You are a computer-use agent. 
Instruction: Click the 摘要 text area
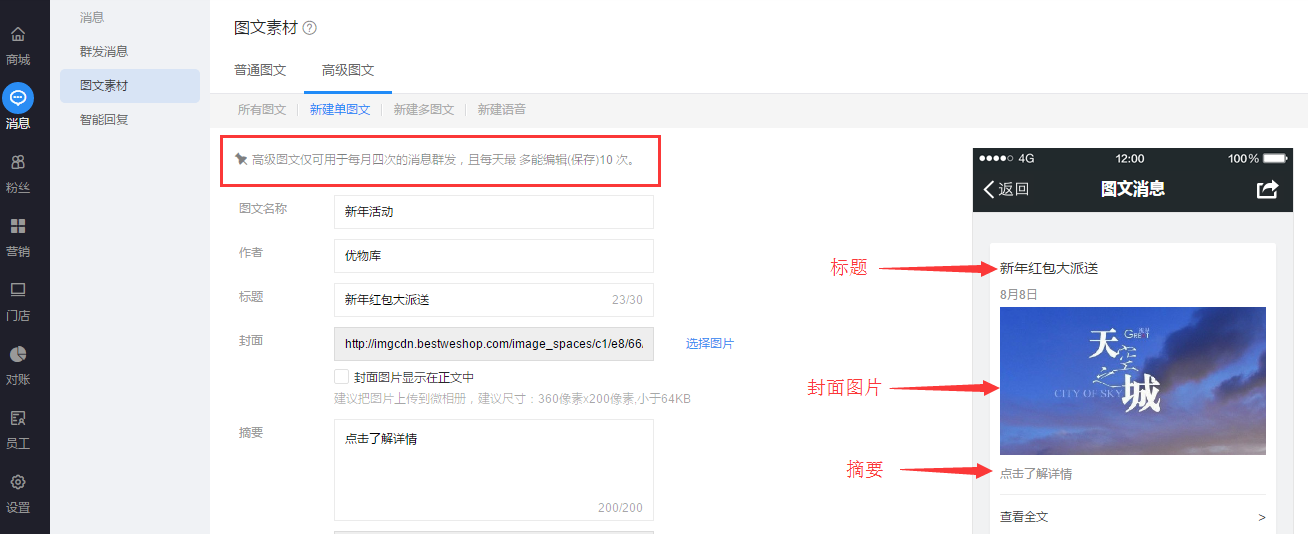(493, 469)
